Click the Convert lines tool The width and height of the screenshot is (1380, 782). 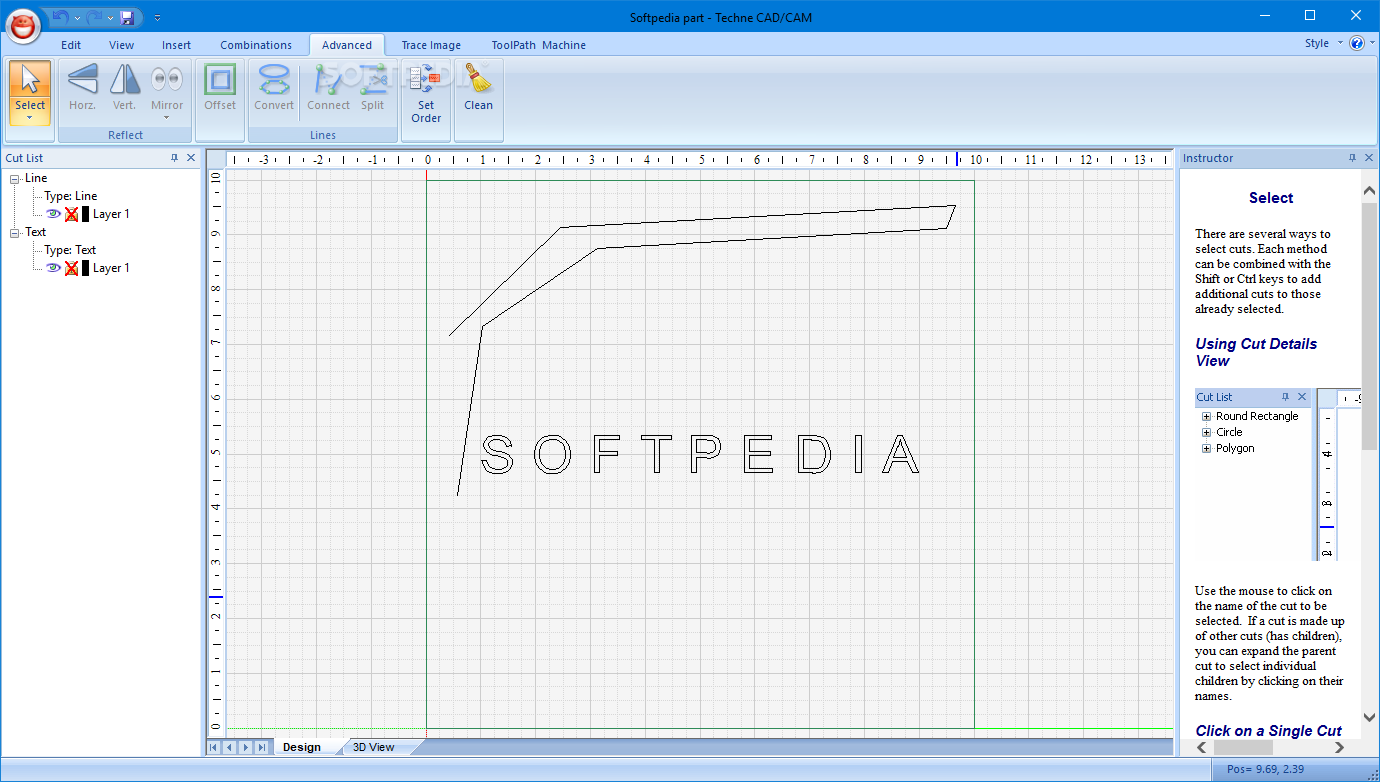(x=274, y=86)
